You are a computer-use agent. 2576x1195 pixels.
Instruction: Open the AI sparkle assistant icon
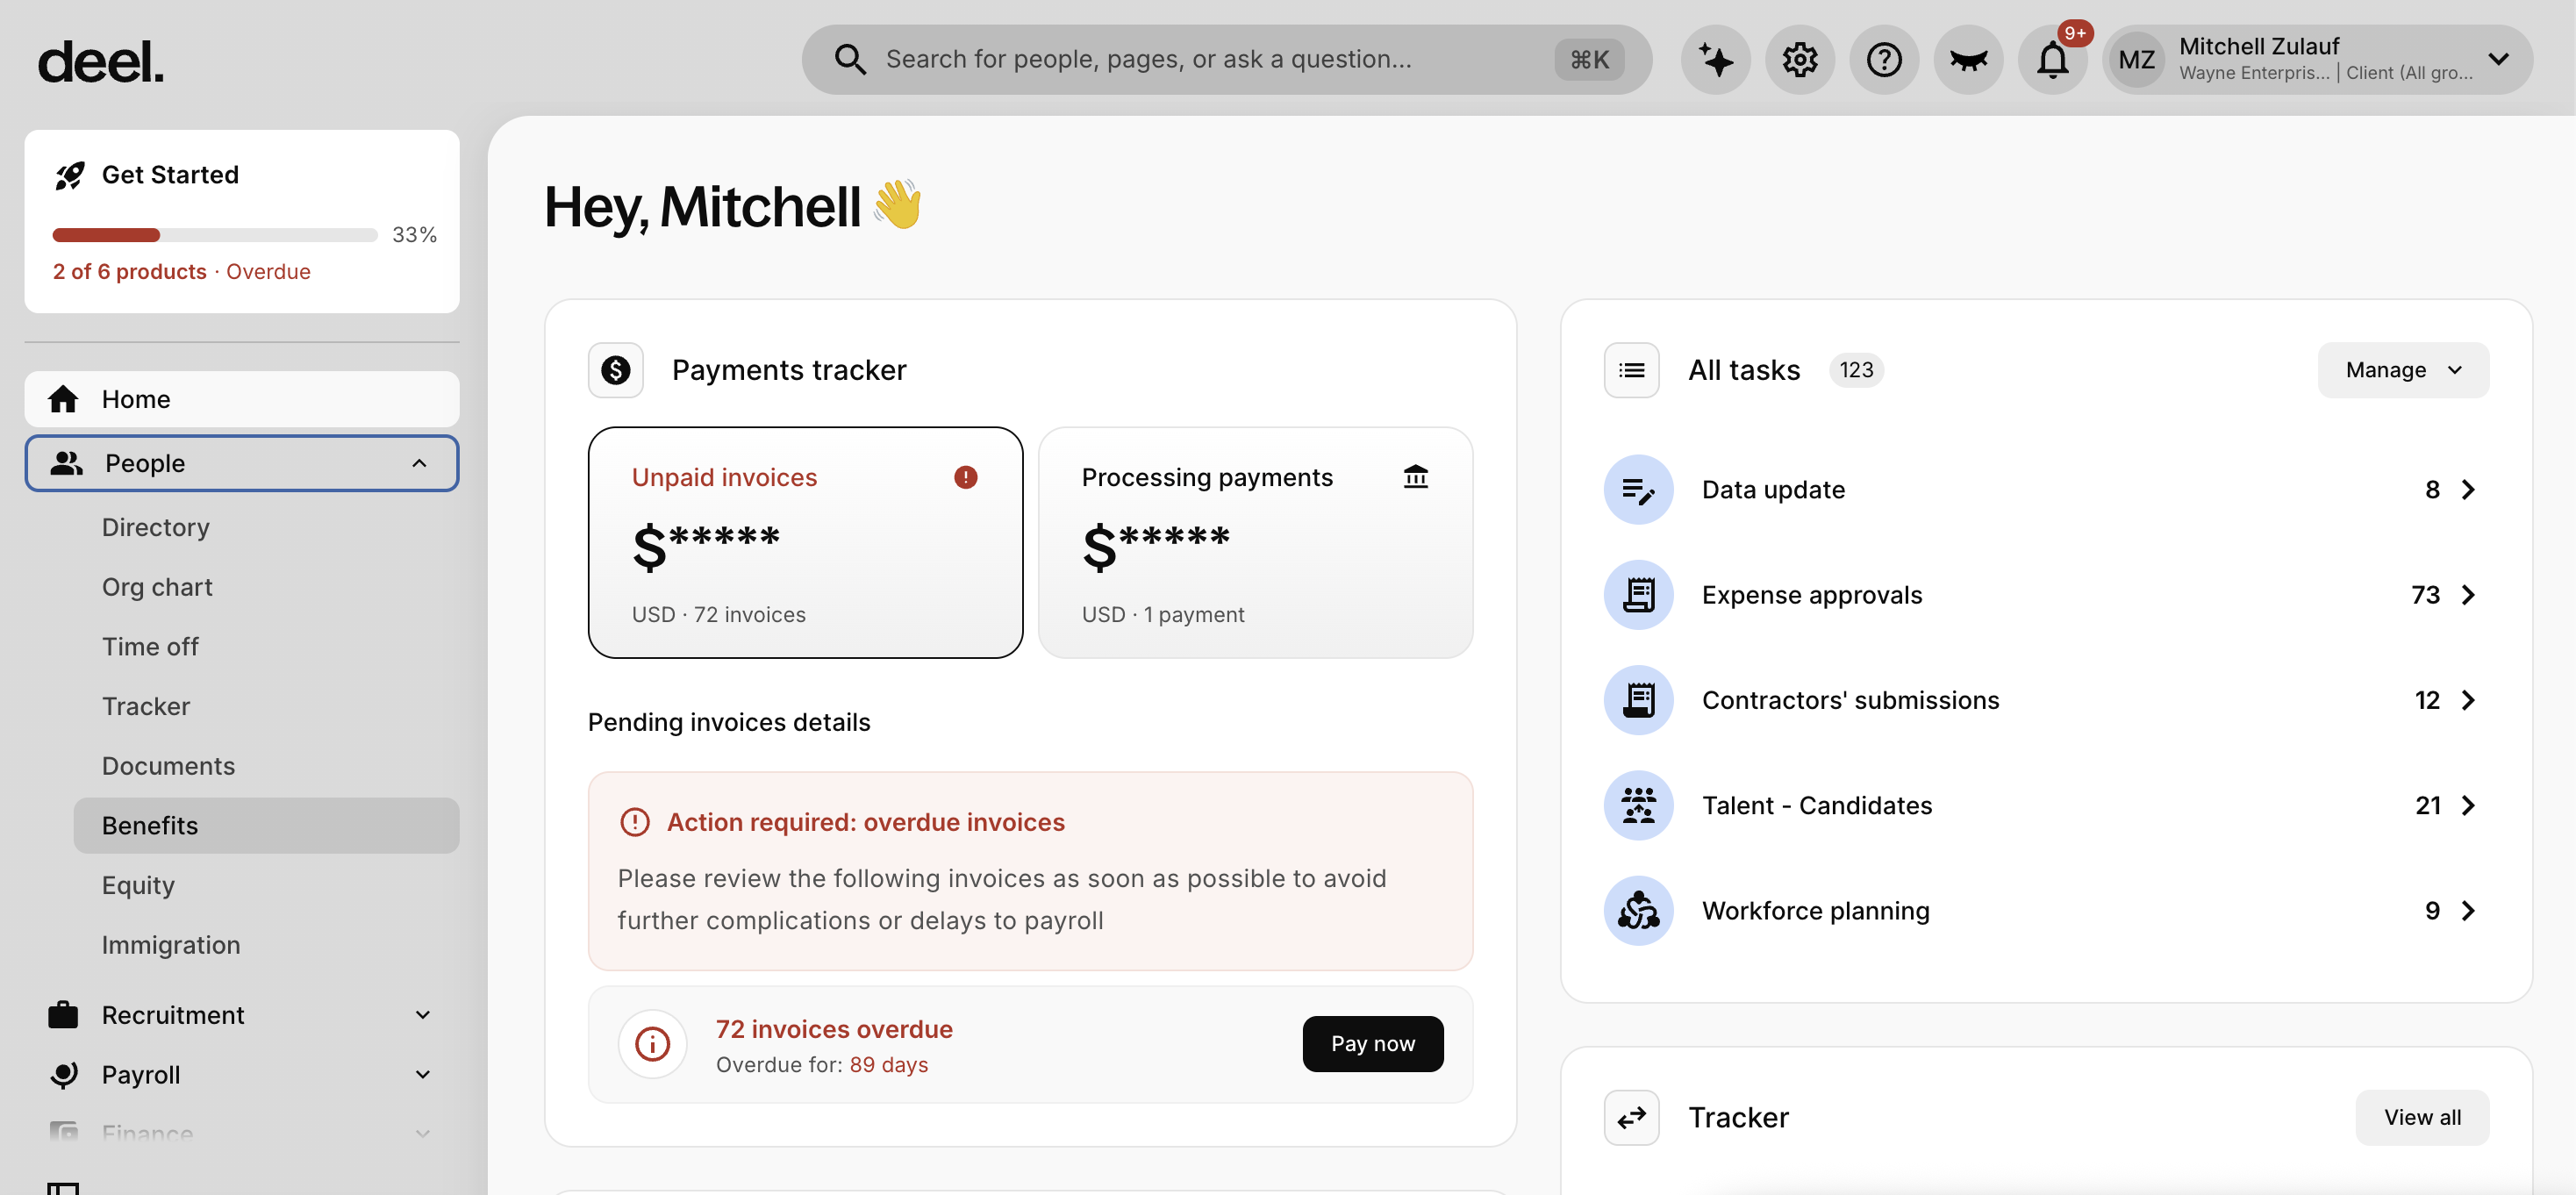click(1715, 60)
